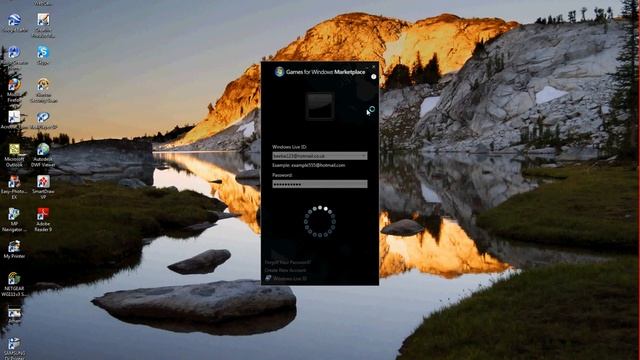Open the SmartDraw VP desktop shortcut
Viewport: 640px width, 360px height.
coord(43,187)
